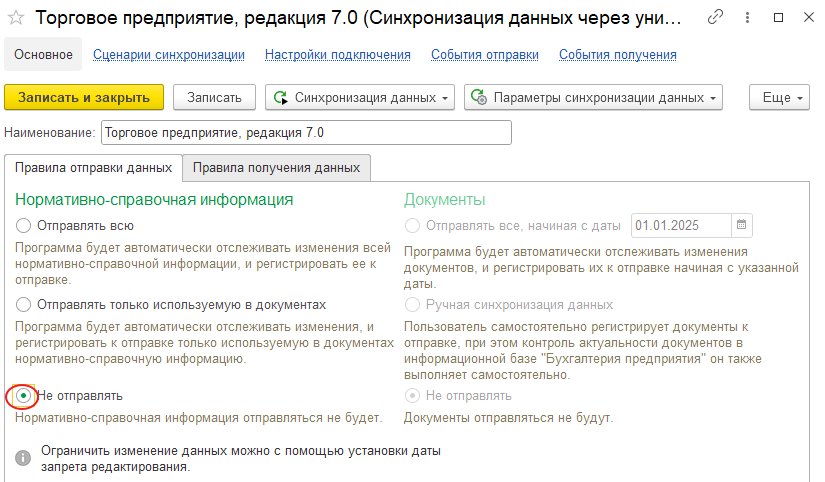Click the info icon near edit restriction note
Screen dimensions: 825x482
(23, 458)
